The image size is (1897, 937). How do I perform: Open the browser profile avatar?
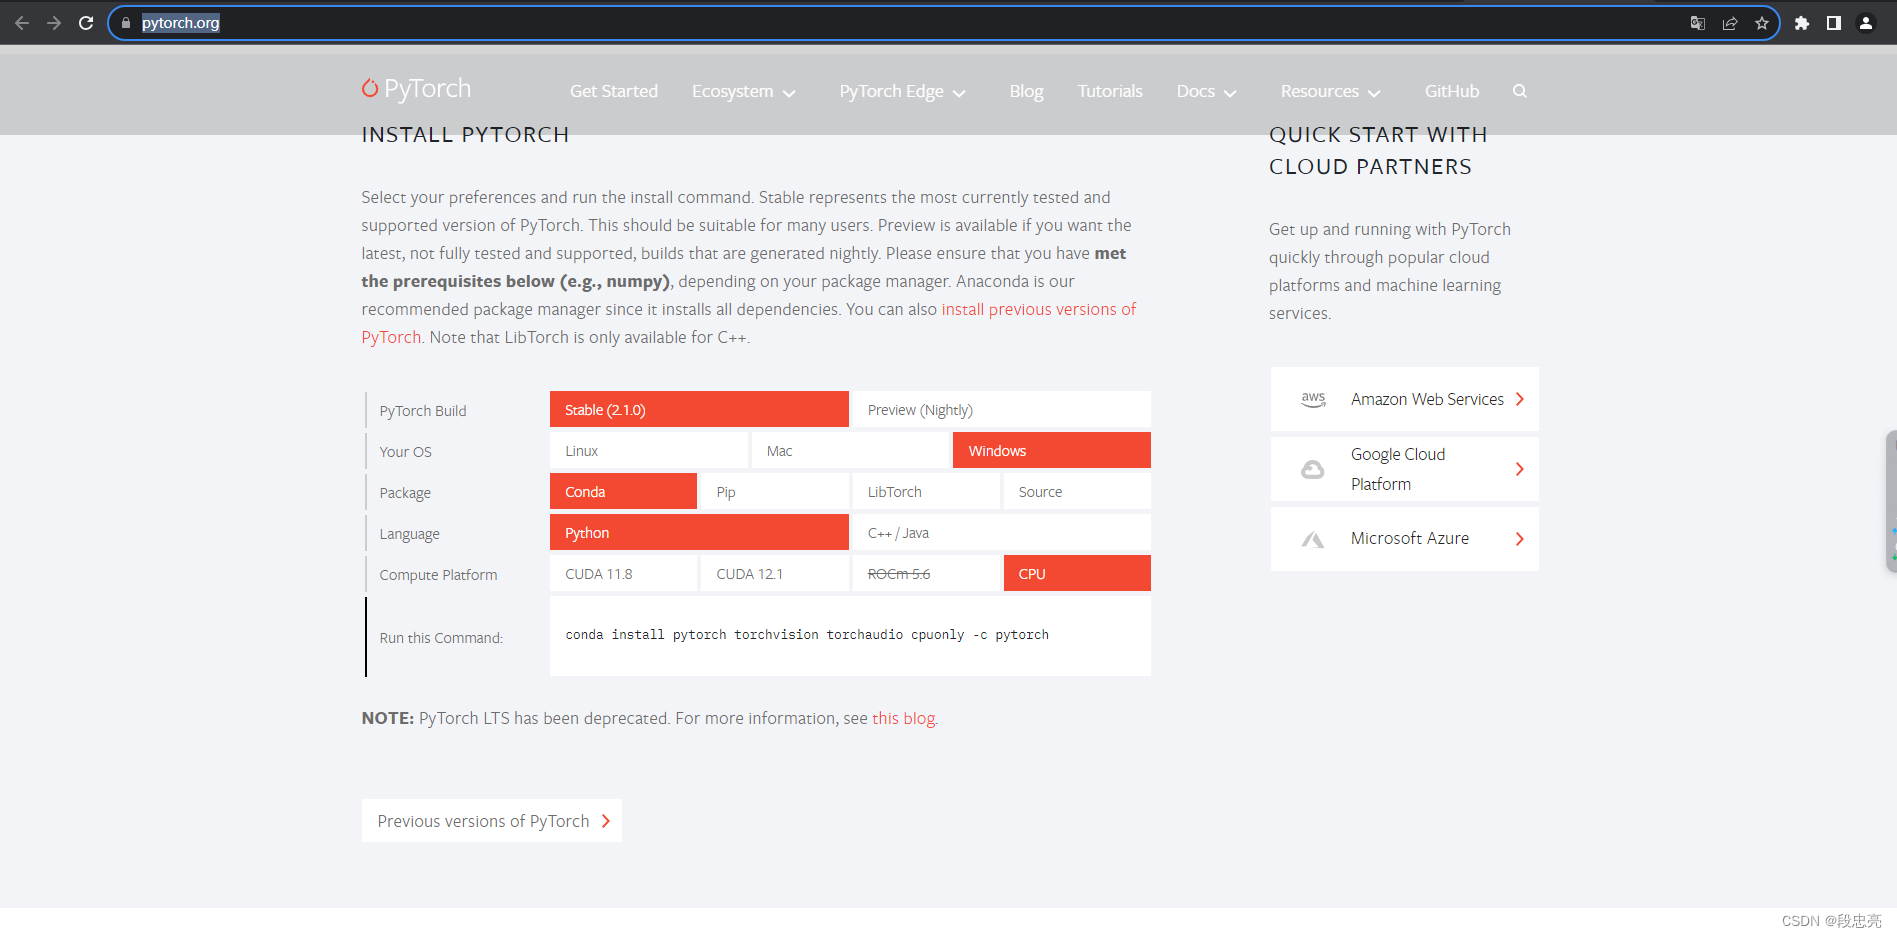pyautogui.click(x=1866, y=23)
